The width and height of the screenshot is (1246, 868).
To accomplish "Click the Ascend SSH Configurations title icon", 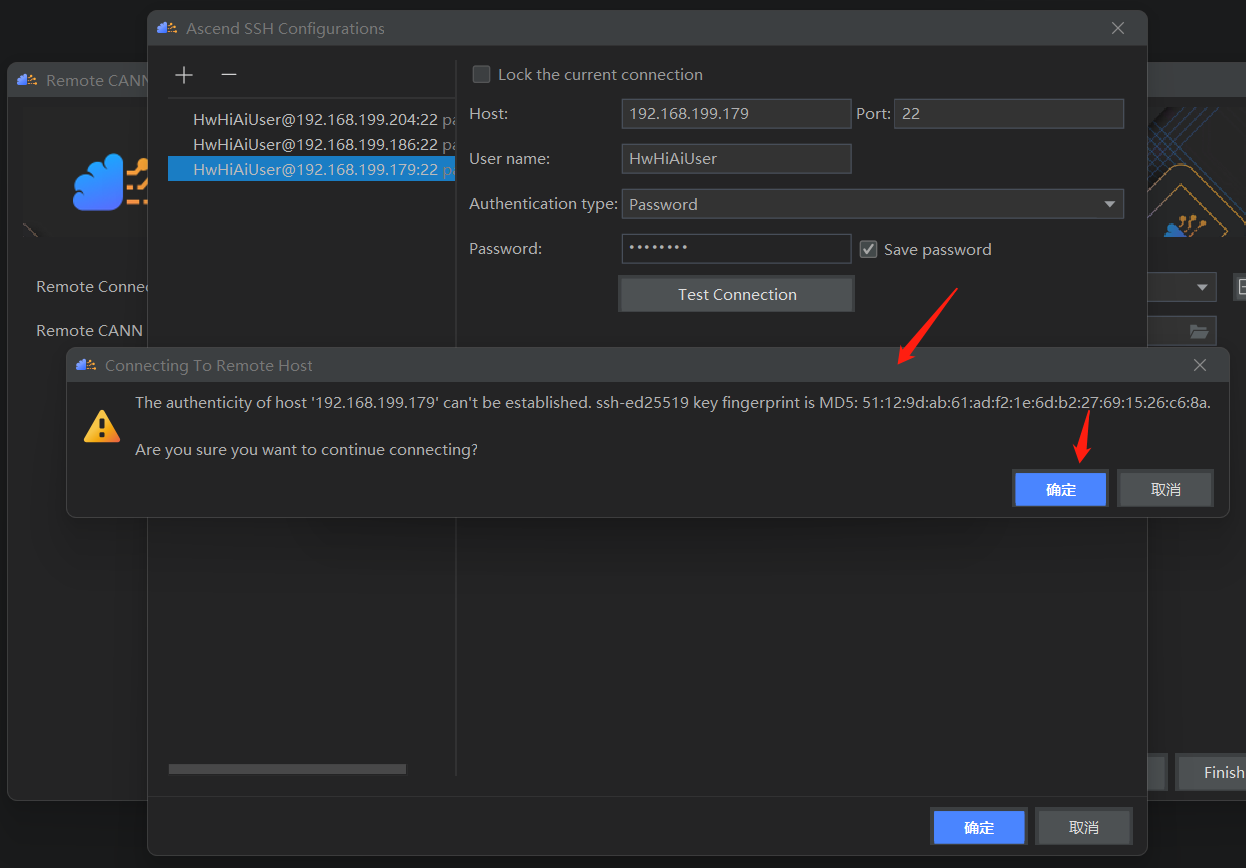I will pyautogui.click(x=167, y=28).
